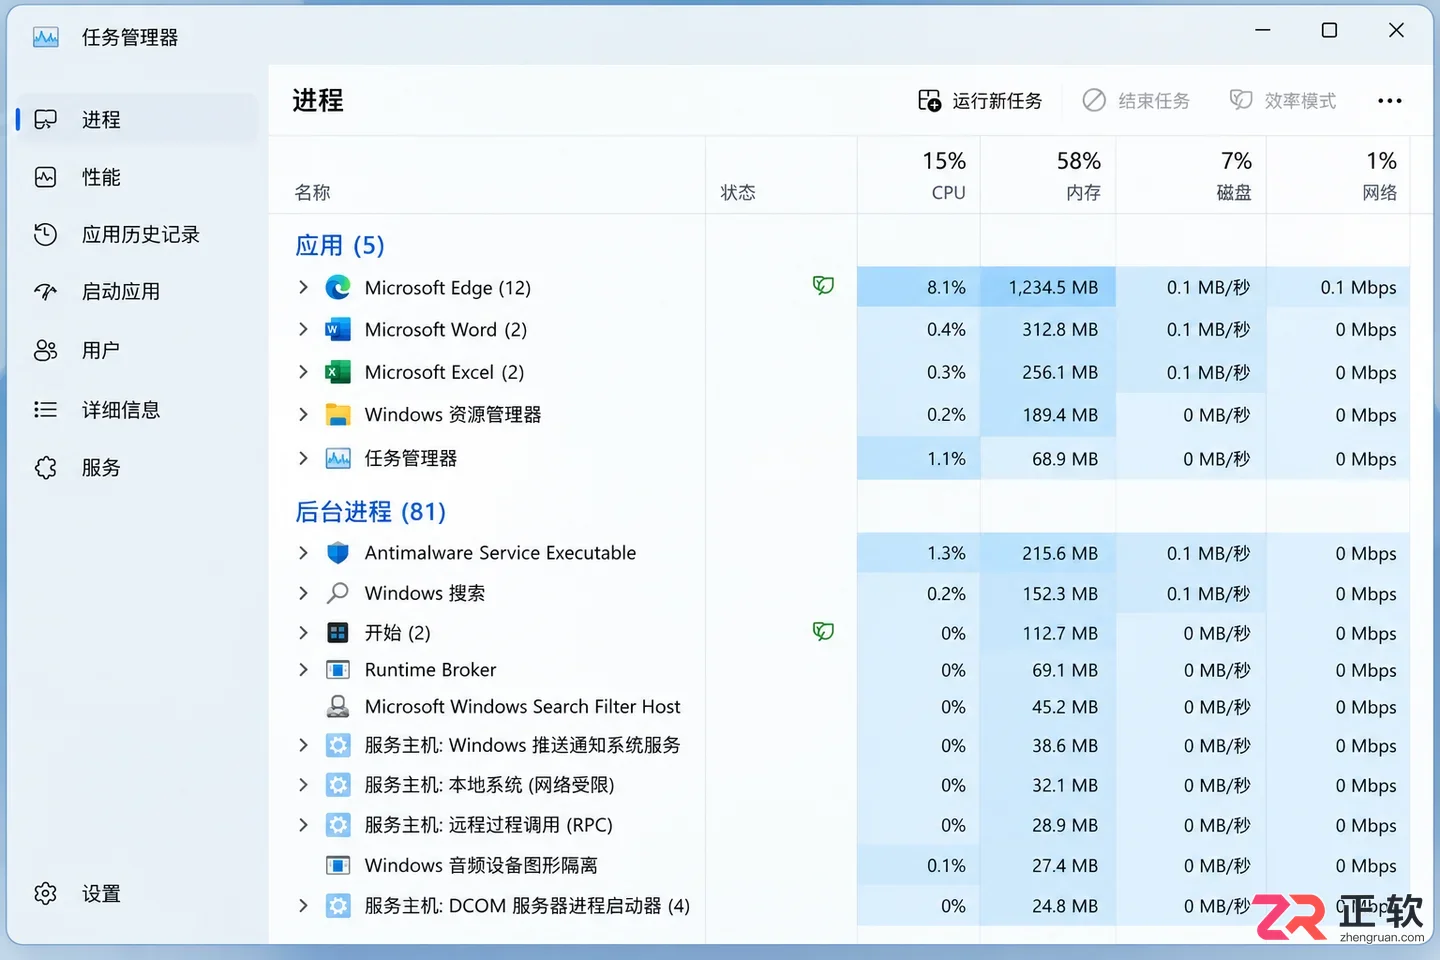Click the 结束任务 button

[1136, 101]
